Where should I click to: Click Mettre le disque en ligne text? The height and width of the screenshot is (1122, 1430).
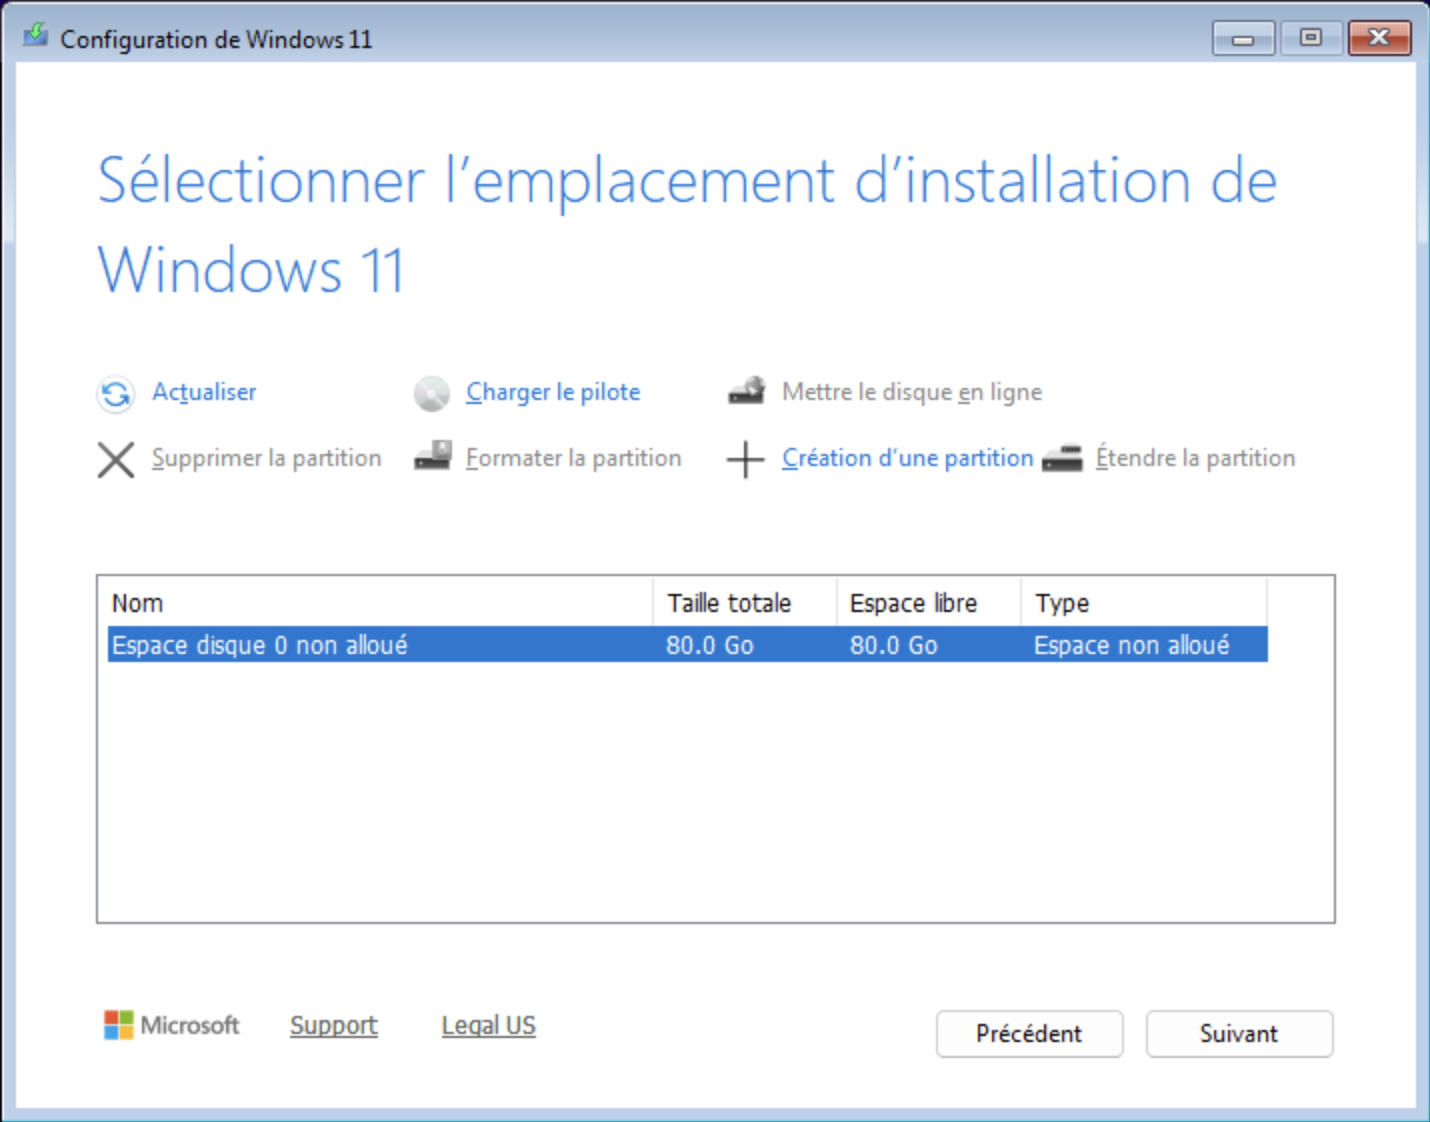point(912,392)
